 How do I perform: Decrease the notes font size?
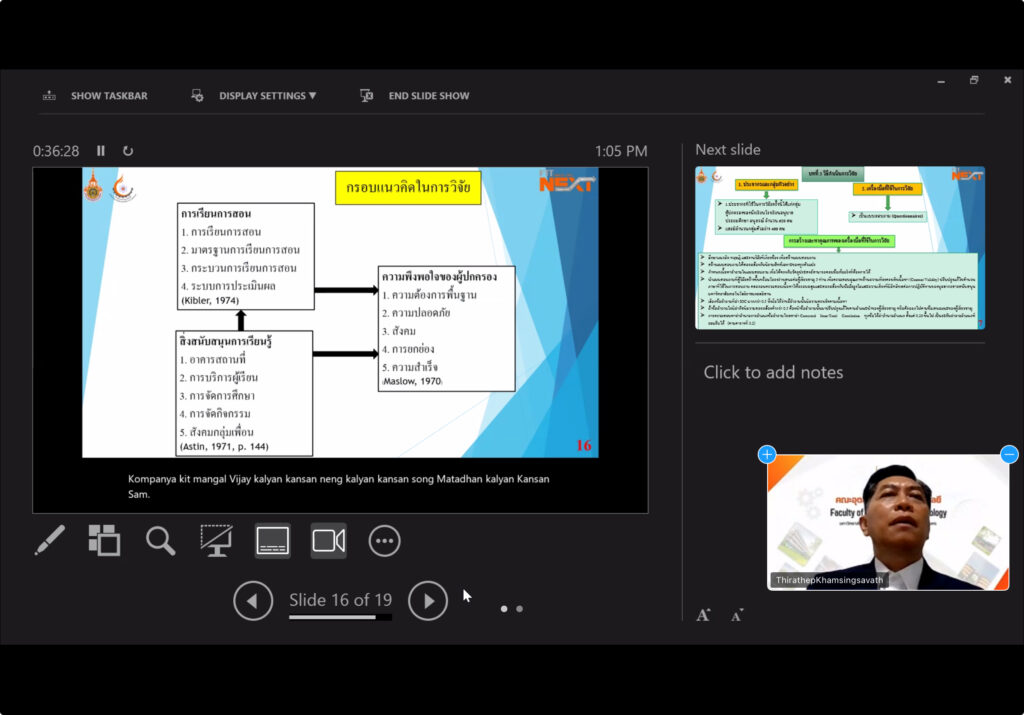tap(737, 615)
